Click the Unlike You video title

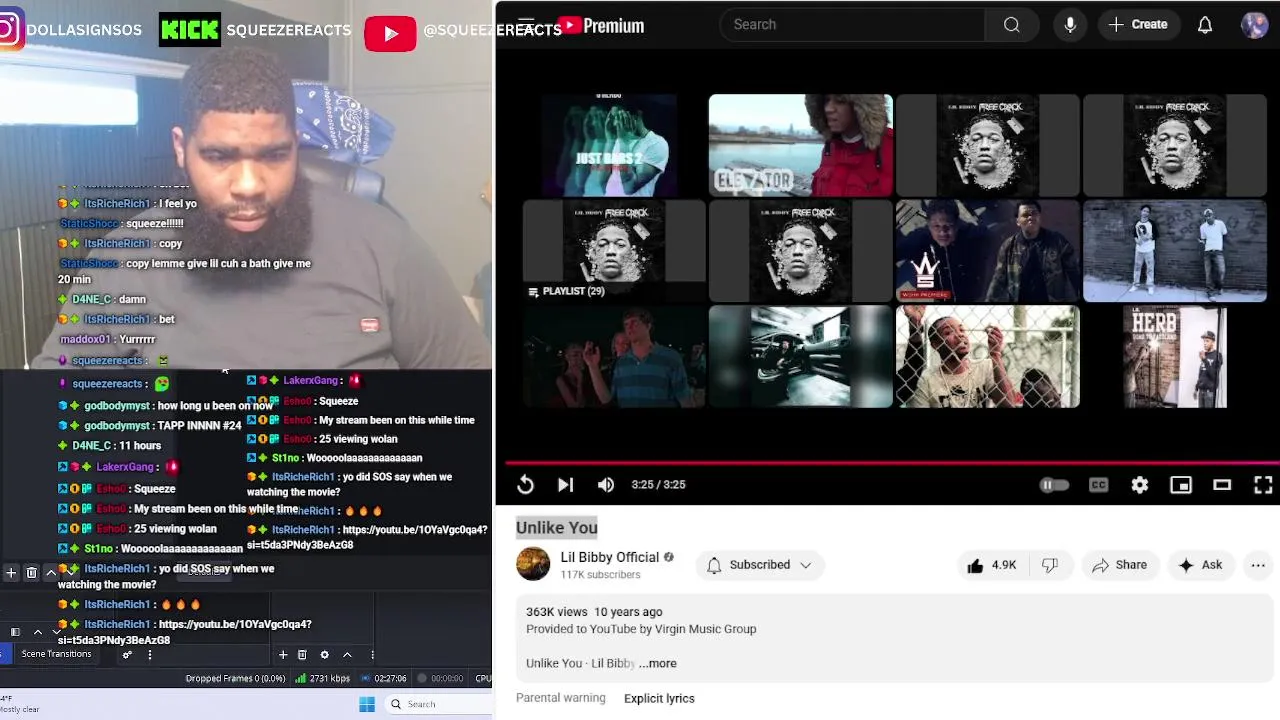(x=557, y=528)
